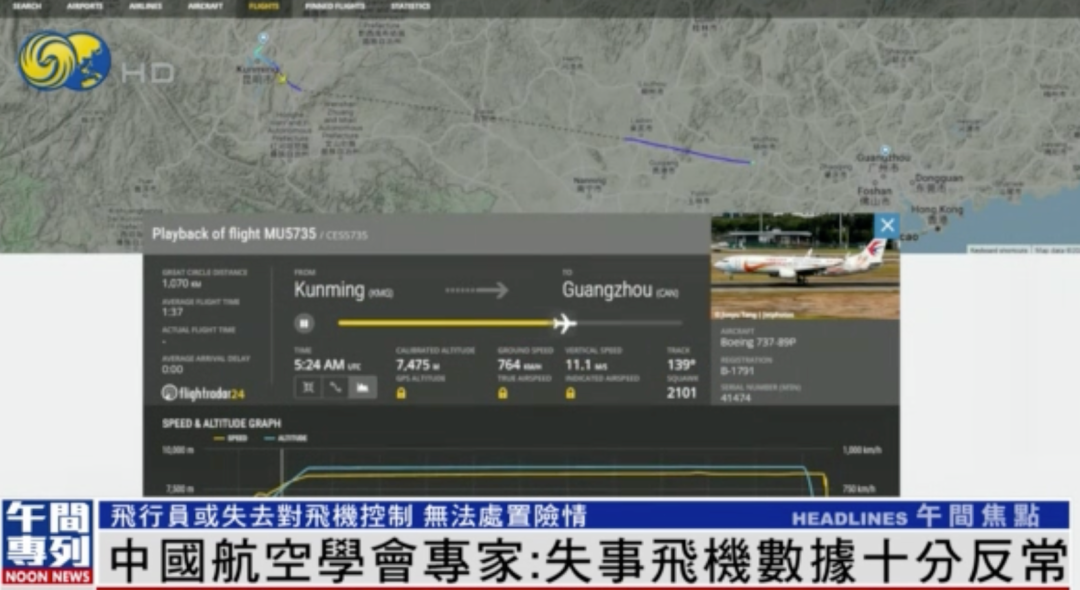Click the Kunming (KMG) origin label
The height and width of the screenshot is (590, 1080).
pos(343,290)
